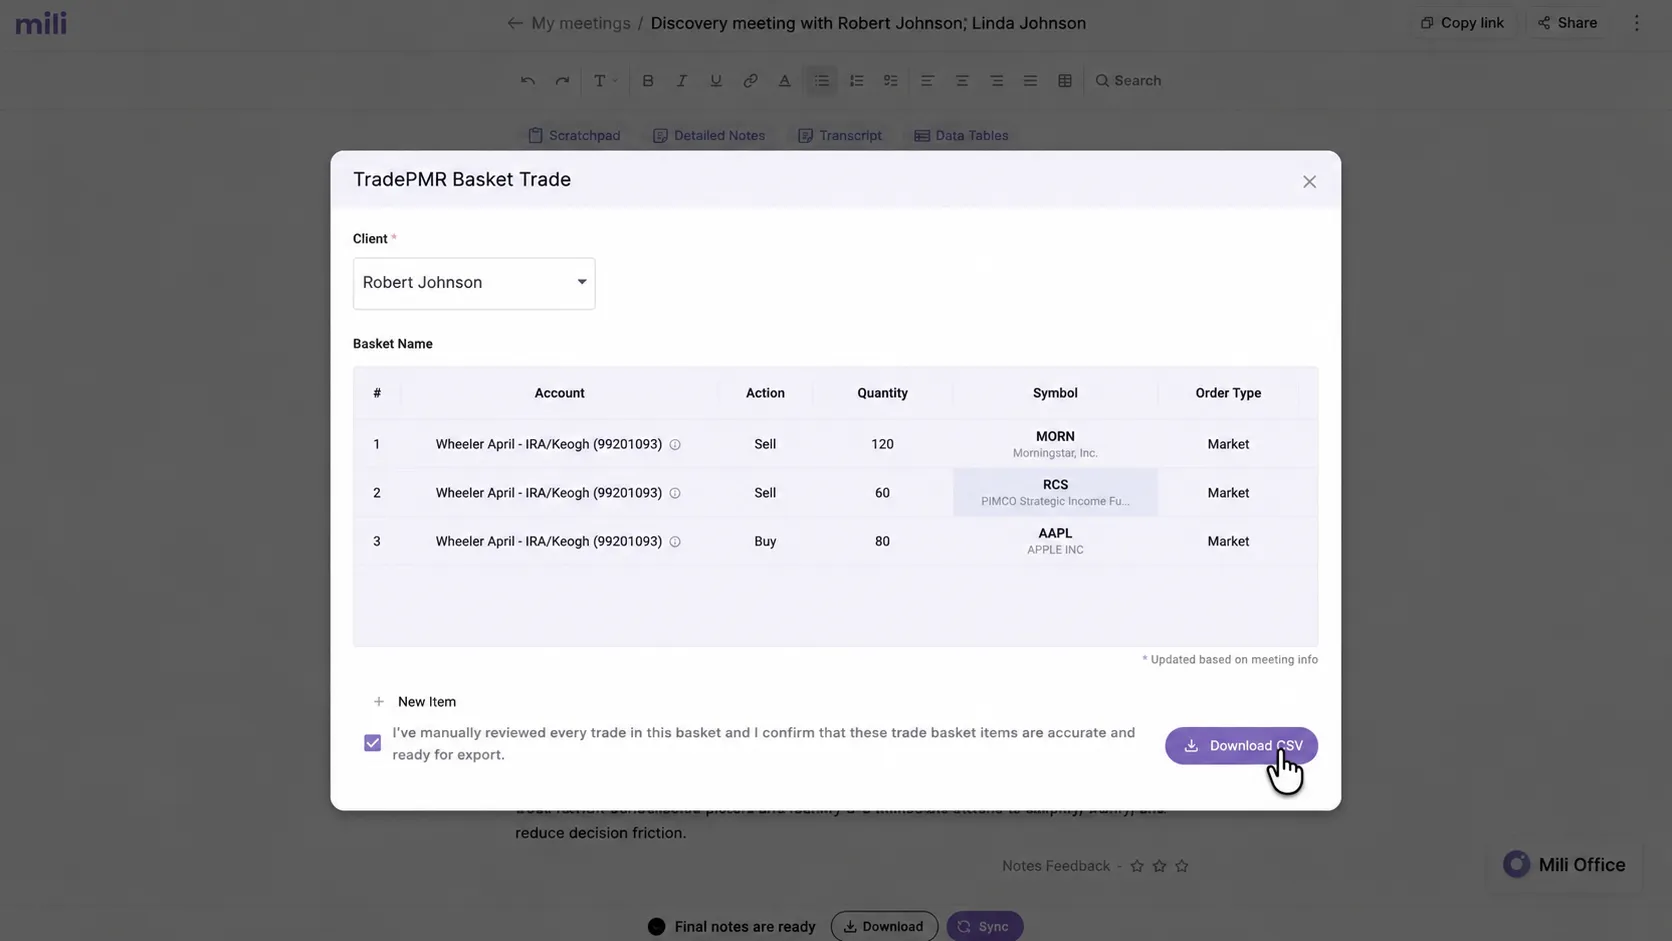Screen dimensions: 1672x941
Task: Toggle bold formatting
Action: 648,81
